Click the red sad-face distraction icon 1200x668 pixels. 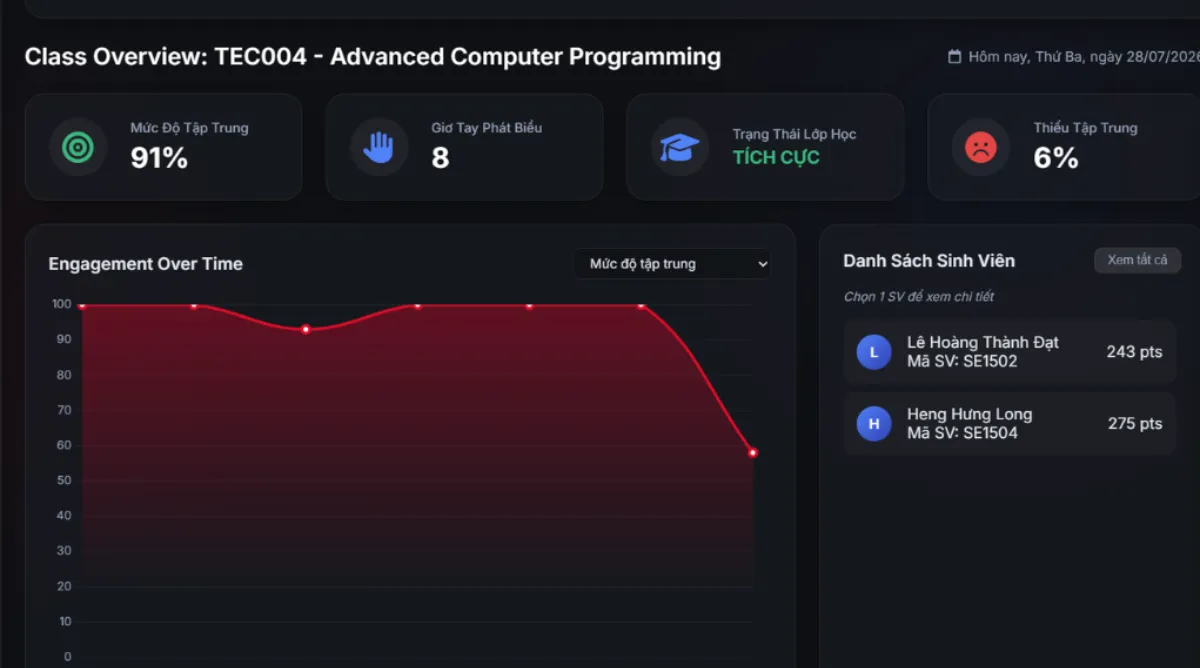[981, 147]
